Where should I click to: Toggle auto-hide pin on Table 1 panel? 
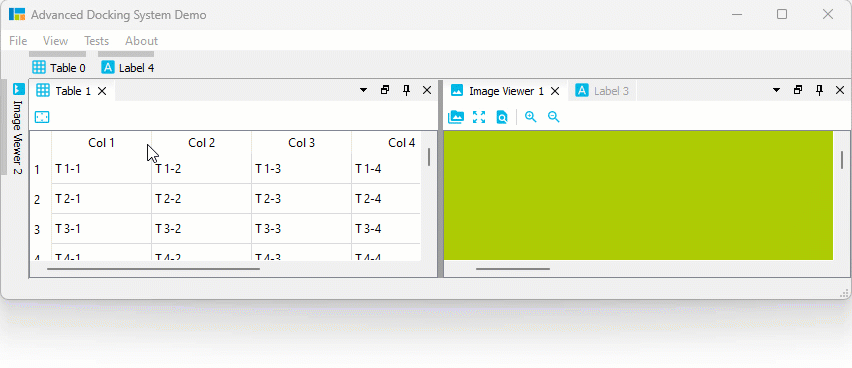tap(406, 90)
